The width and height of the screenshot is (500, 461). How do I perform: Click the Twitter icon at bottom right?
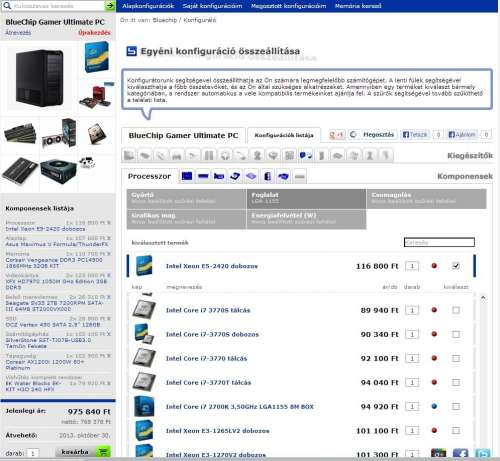483,454
